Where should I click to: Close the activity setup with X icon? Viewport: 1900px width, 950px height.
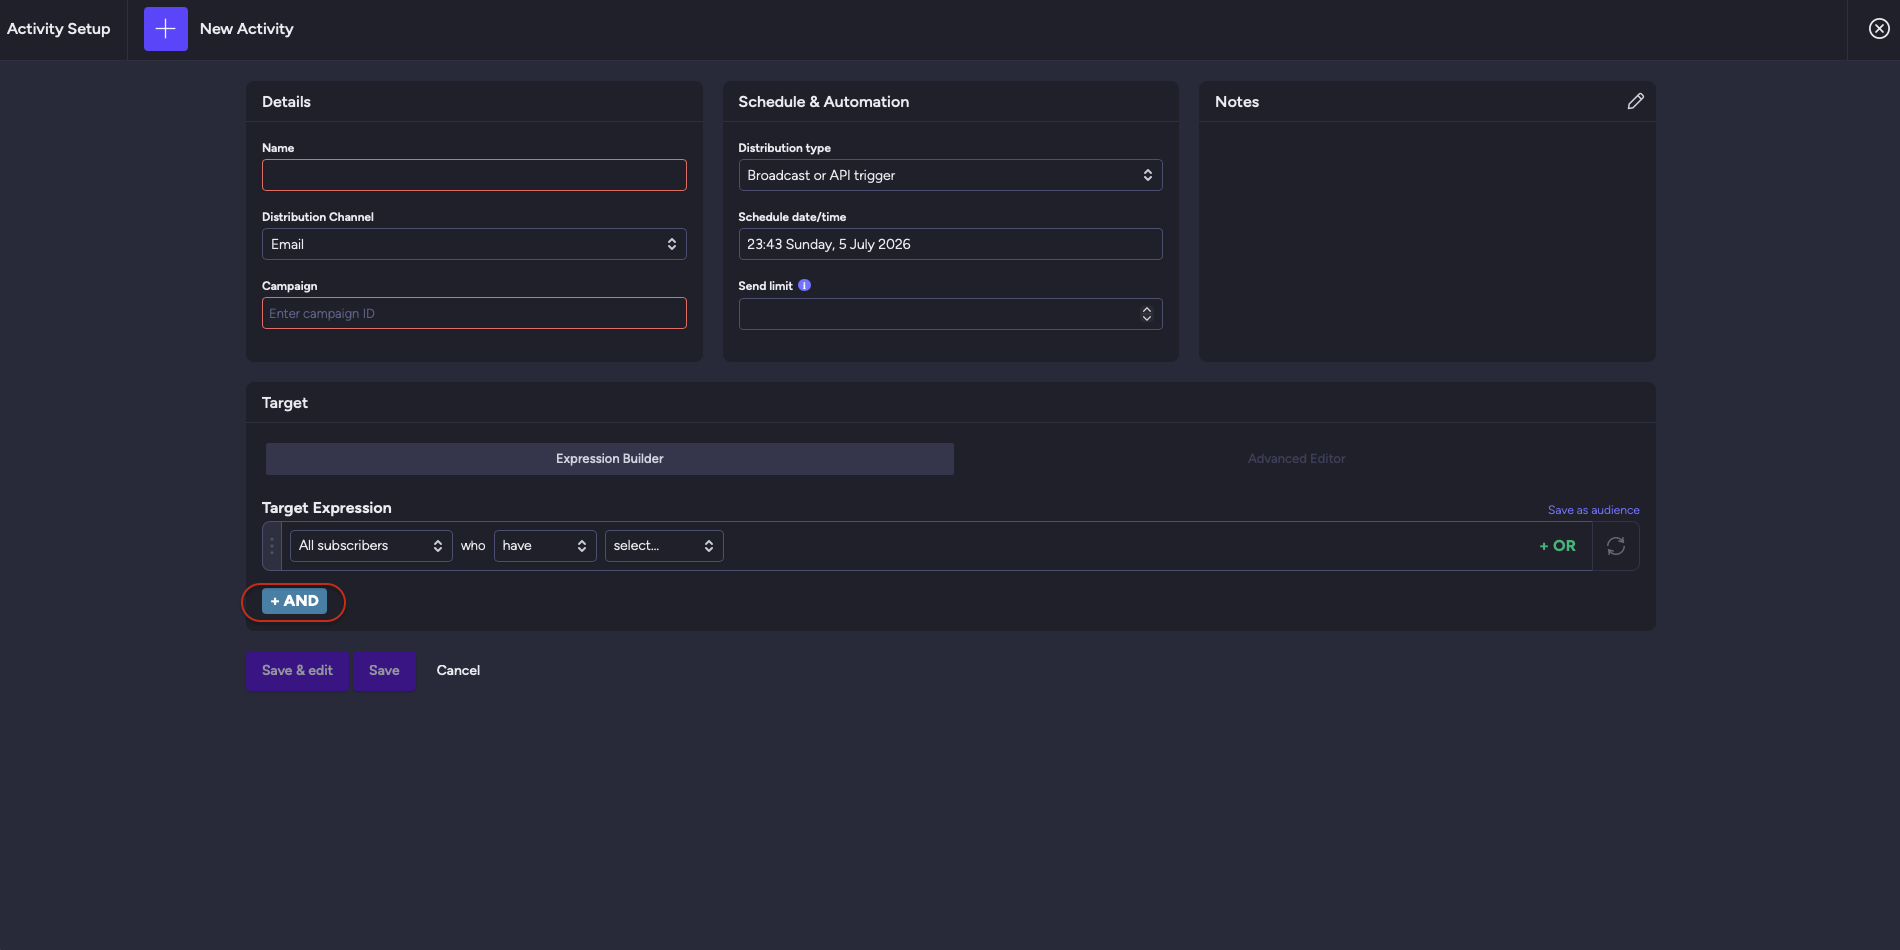[1879, 29]
